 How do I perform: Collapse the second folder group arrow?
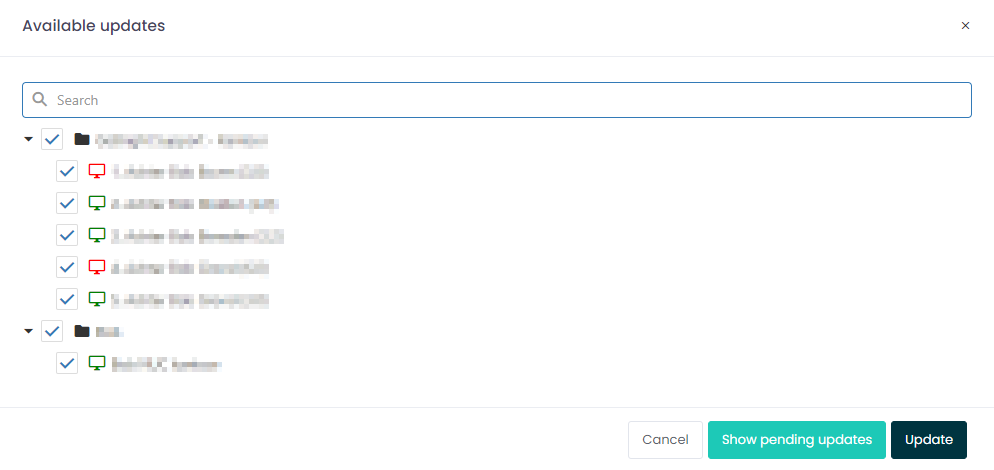(x=28, y=330)
